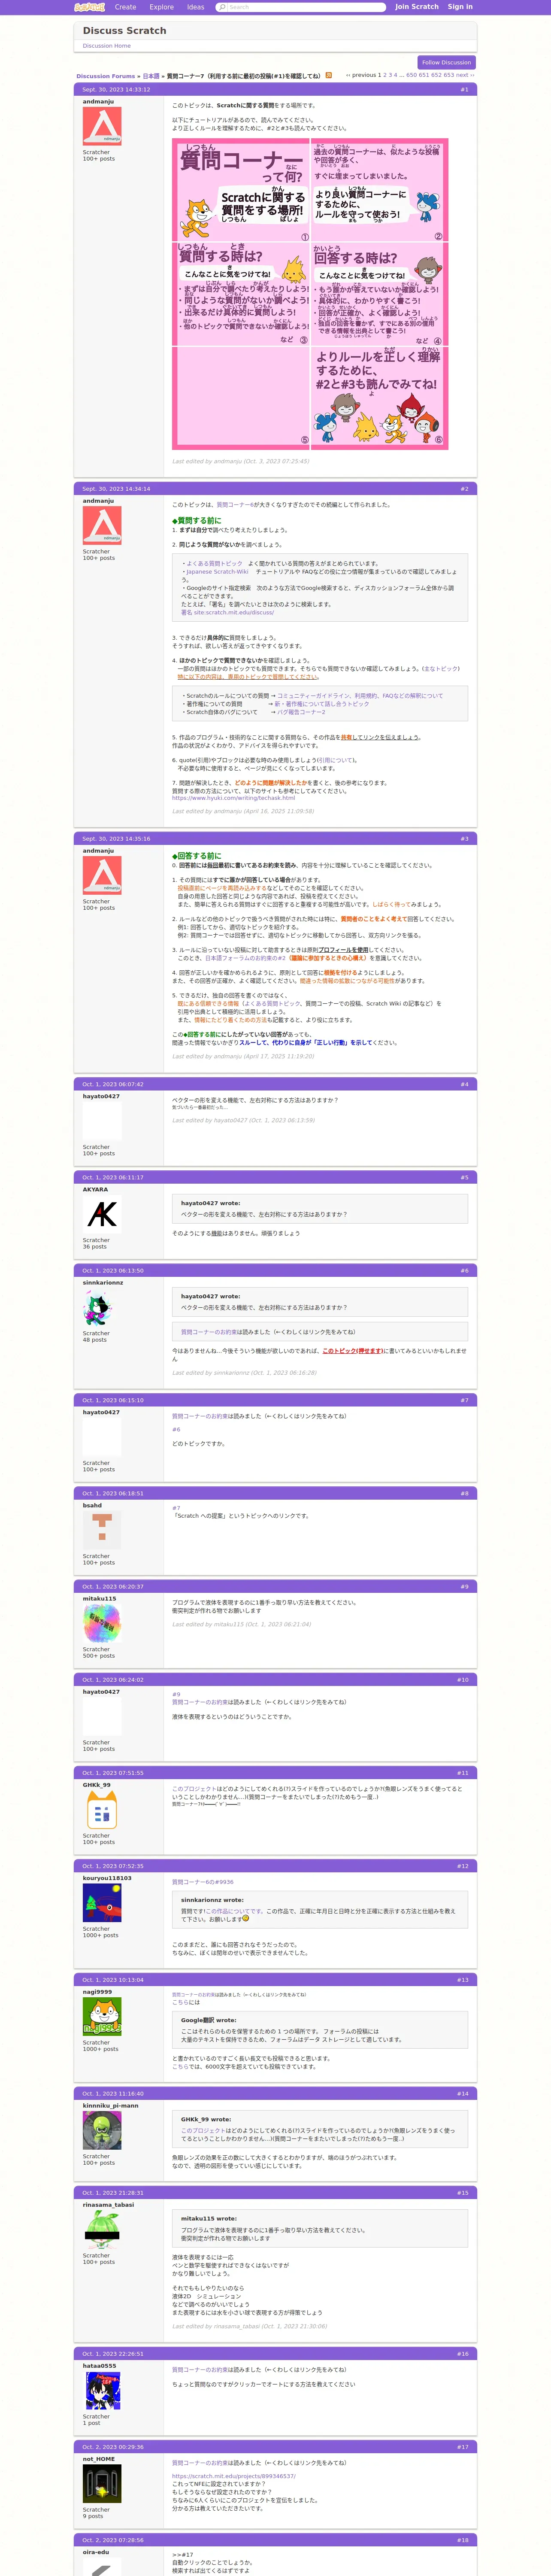Click the このトピック(押せます) link in post #6
The height and width of the screenshot is (2576, 551).
(353, 1351)
